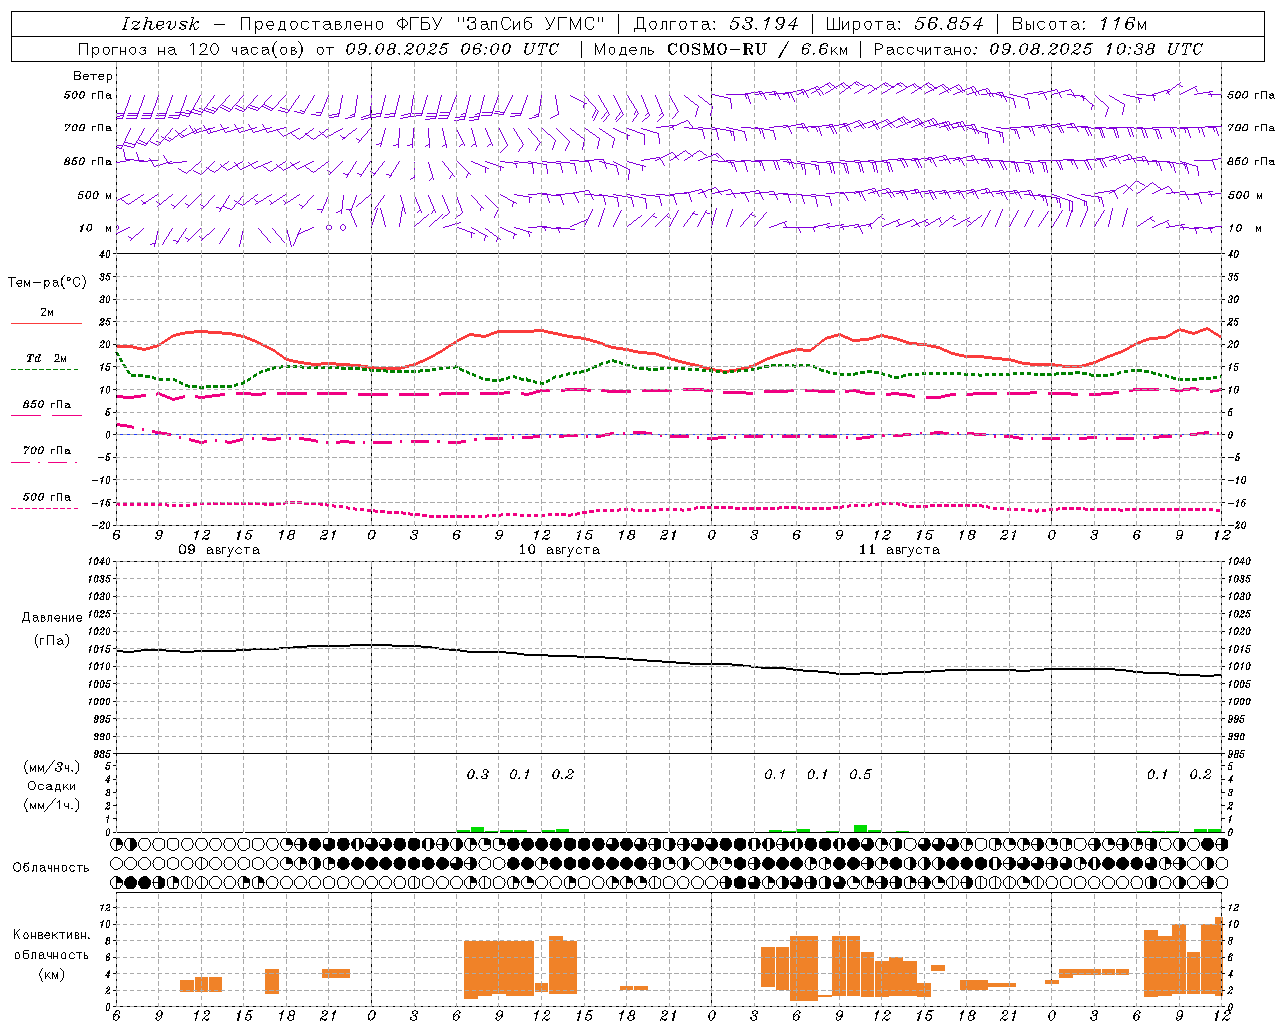The width and height of the screenshot is (1280, 1024).
Task: Click the Izhevsk station title
Action: point(160,24)
